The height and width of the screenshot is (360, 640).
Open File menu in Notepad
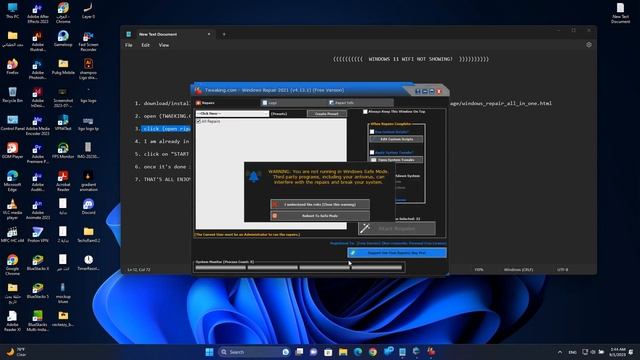tap(129, 45)
